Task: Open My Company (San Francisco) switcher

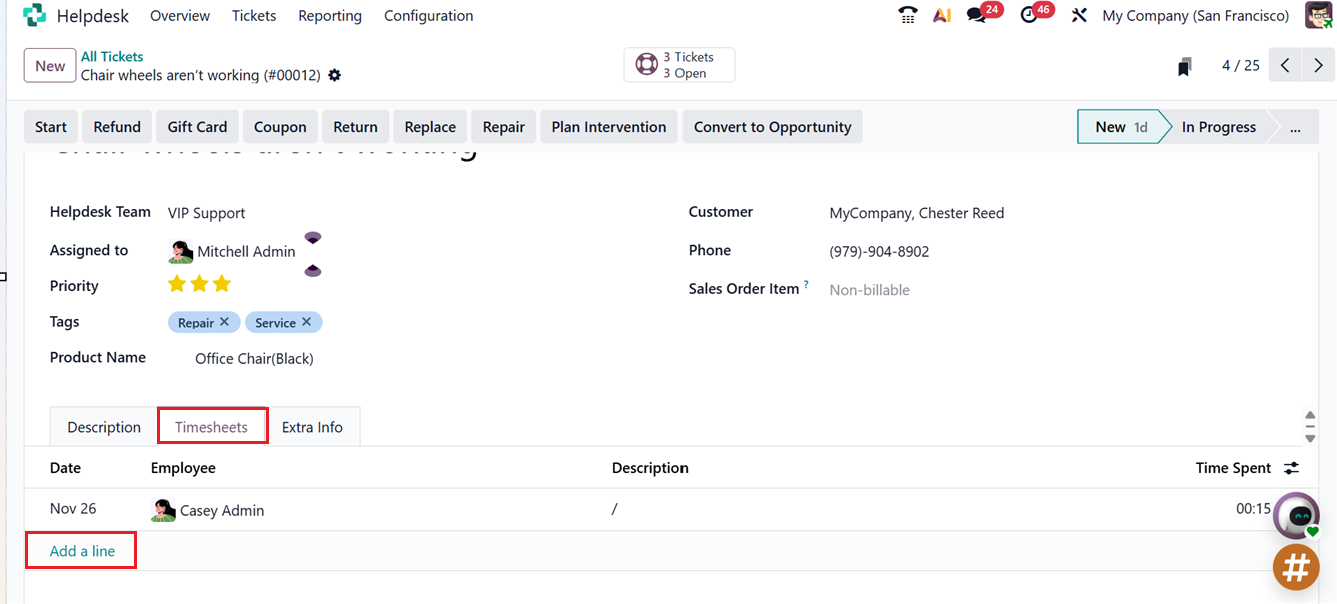Action: pyautogui.click(x=1195, y=15)
